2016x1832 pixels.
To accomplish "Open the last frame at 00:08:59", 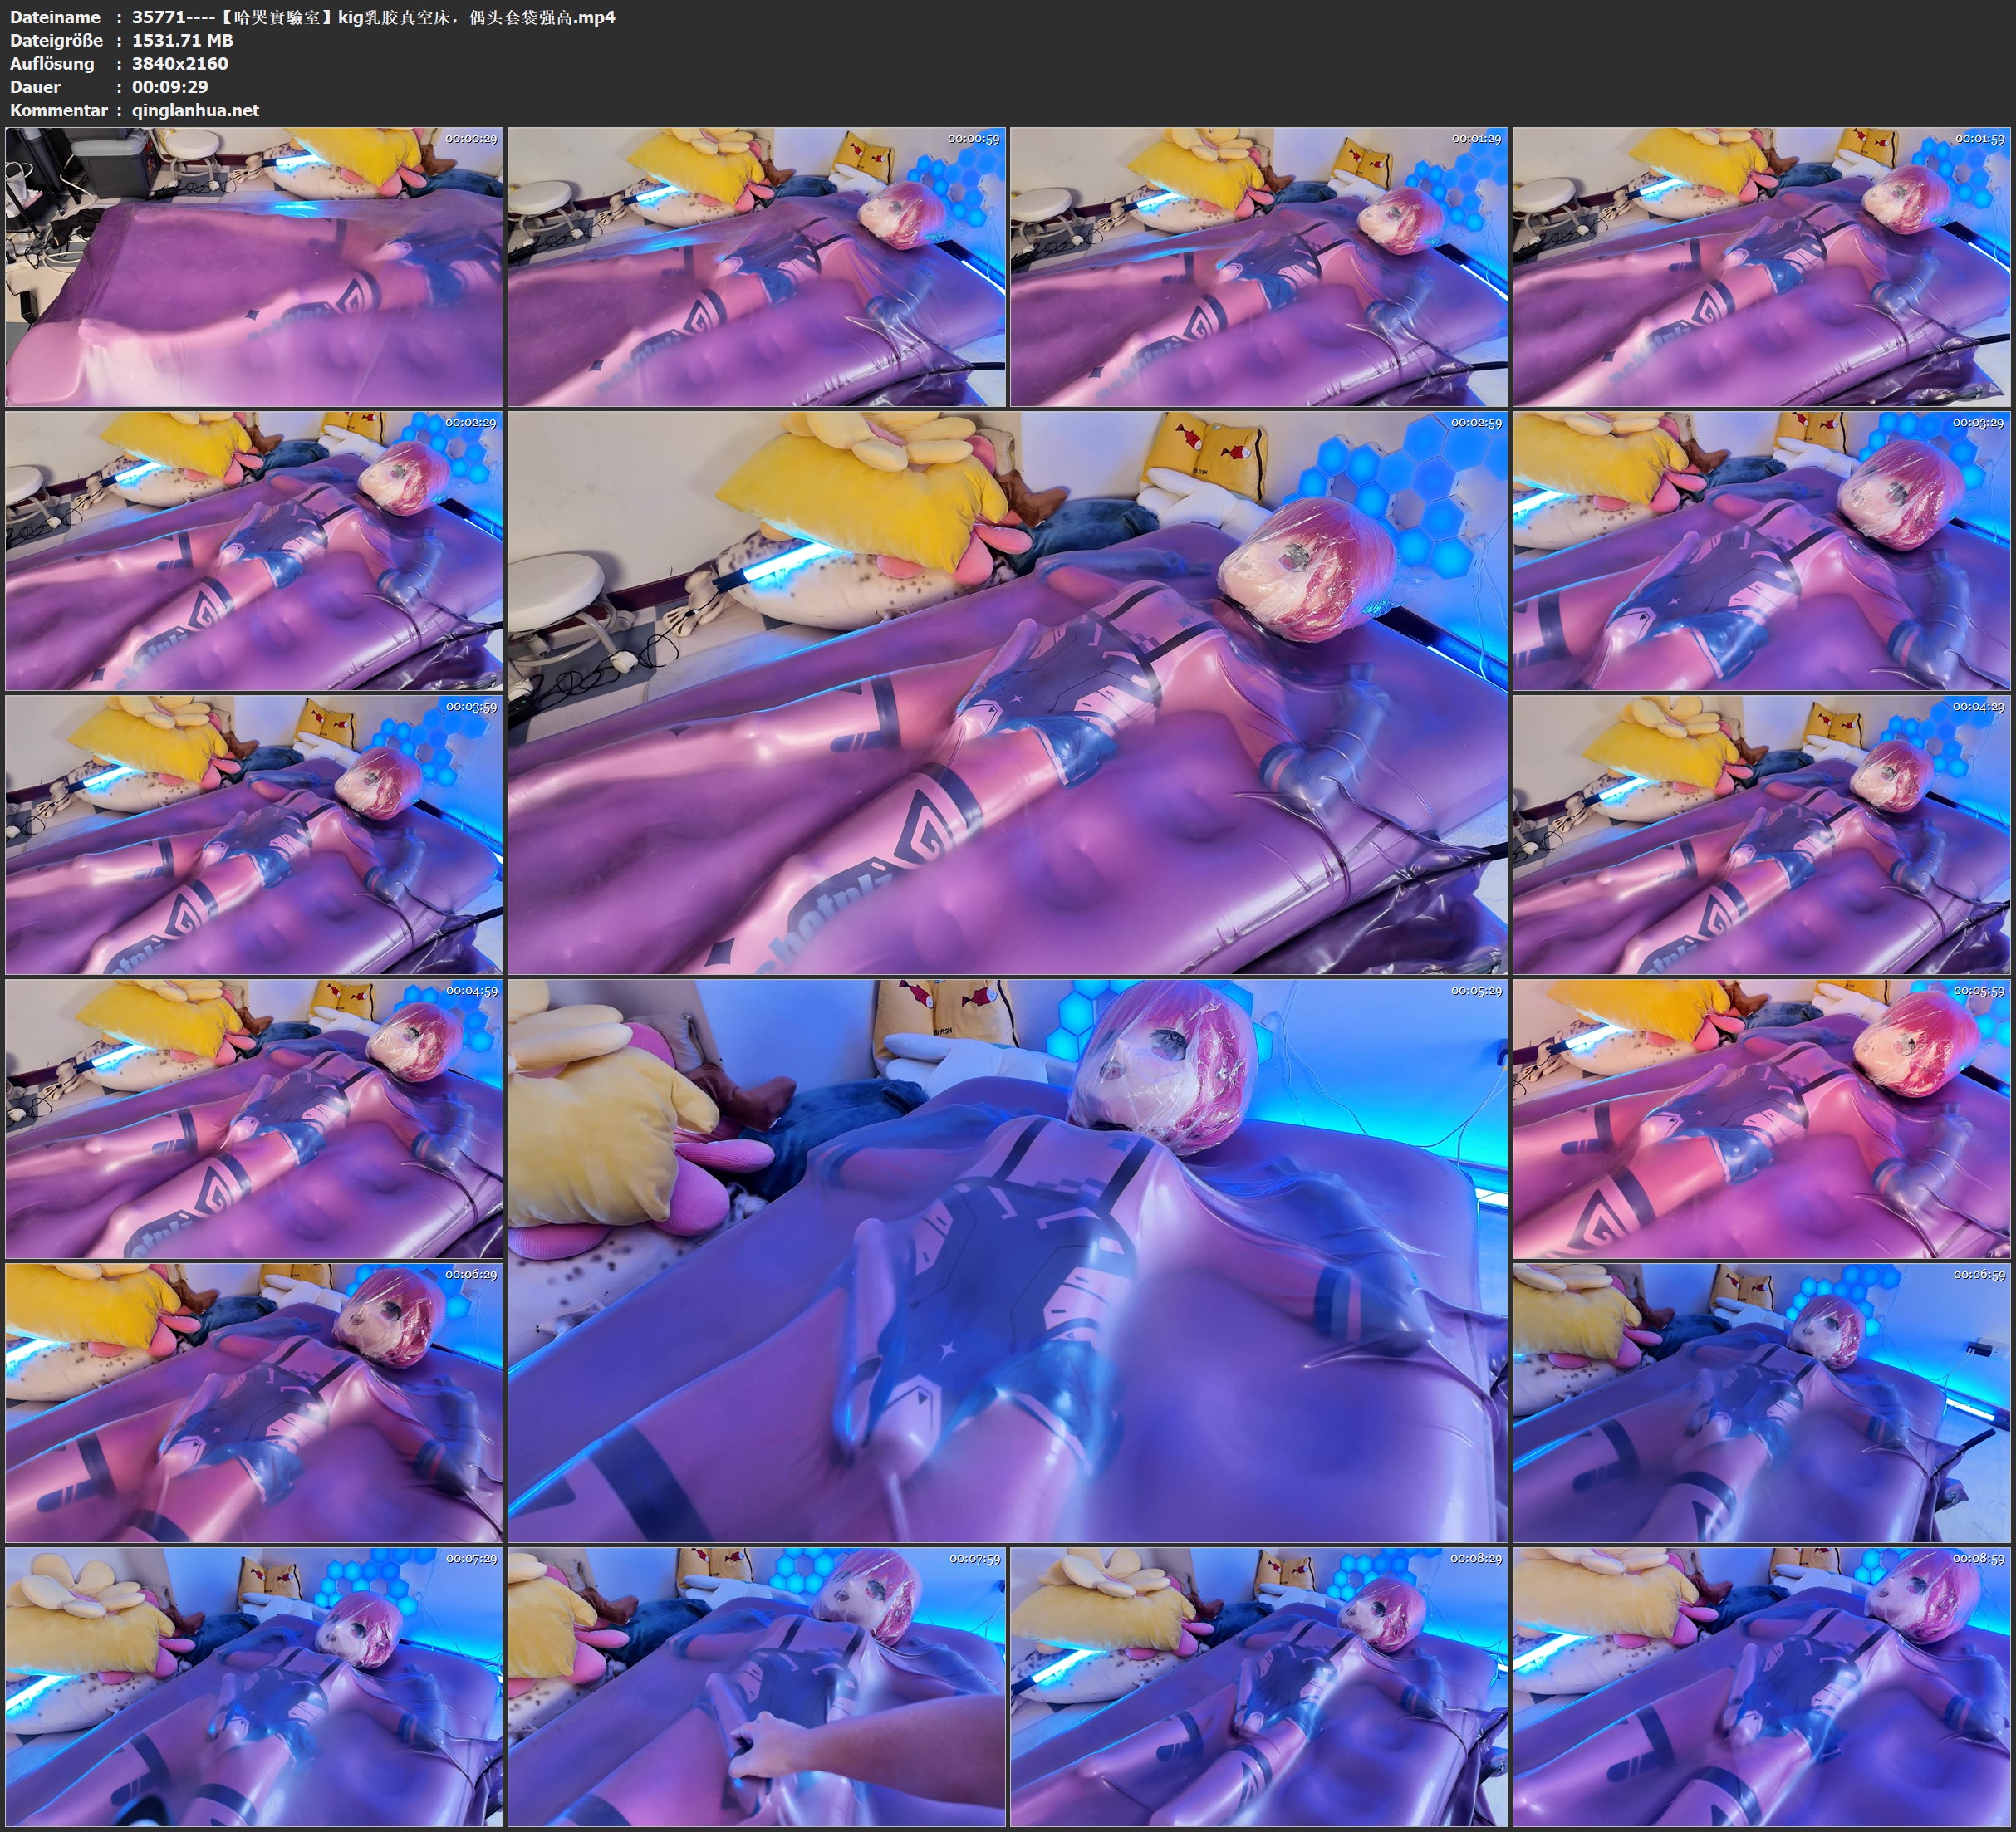I will [1761, 1687].
